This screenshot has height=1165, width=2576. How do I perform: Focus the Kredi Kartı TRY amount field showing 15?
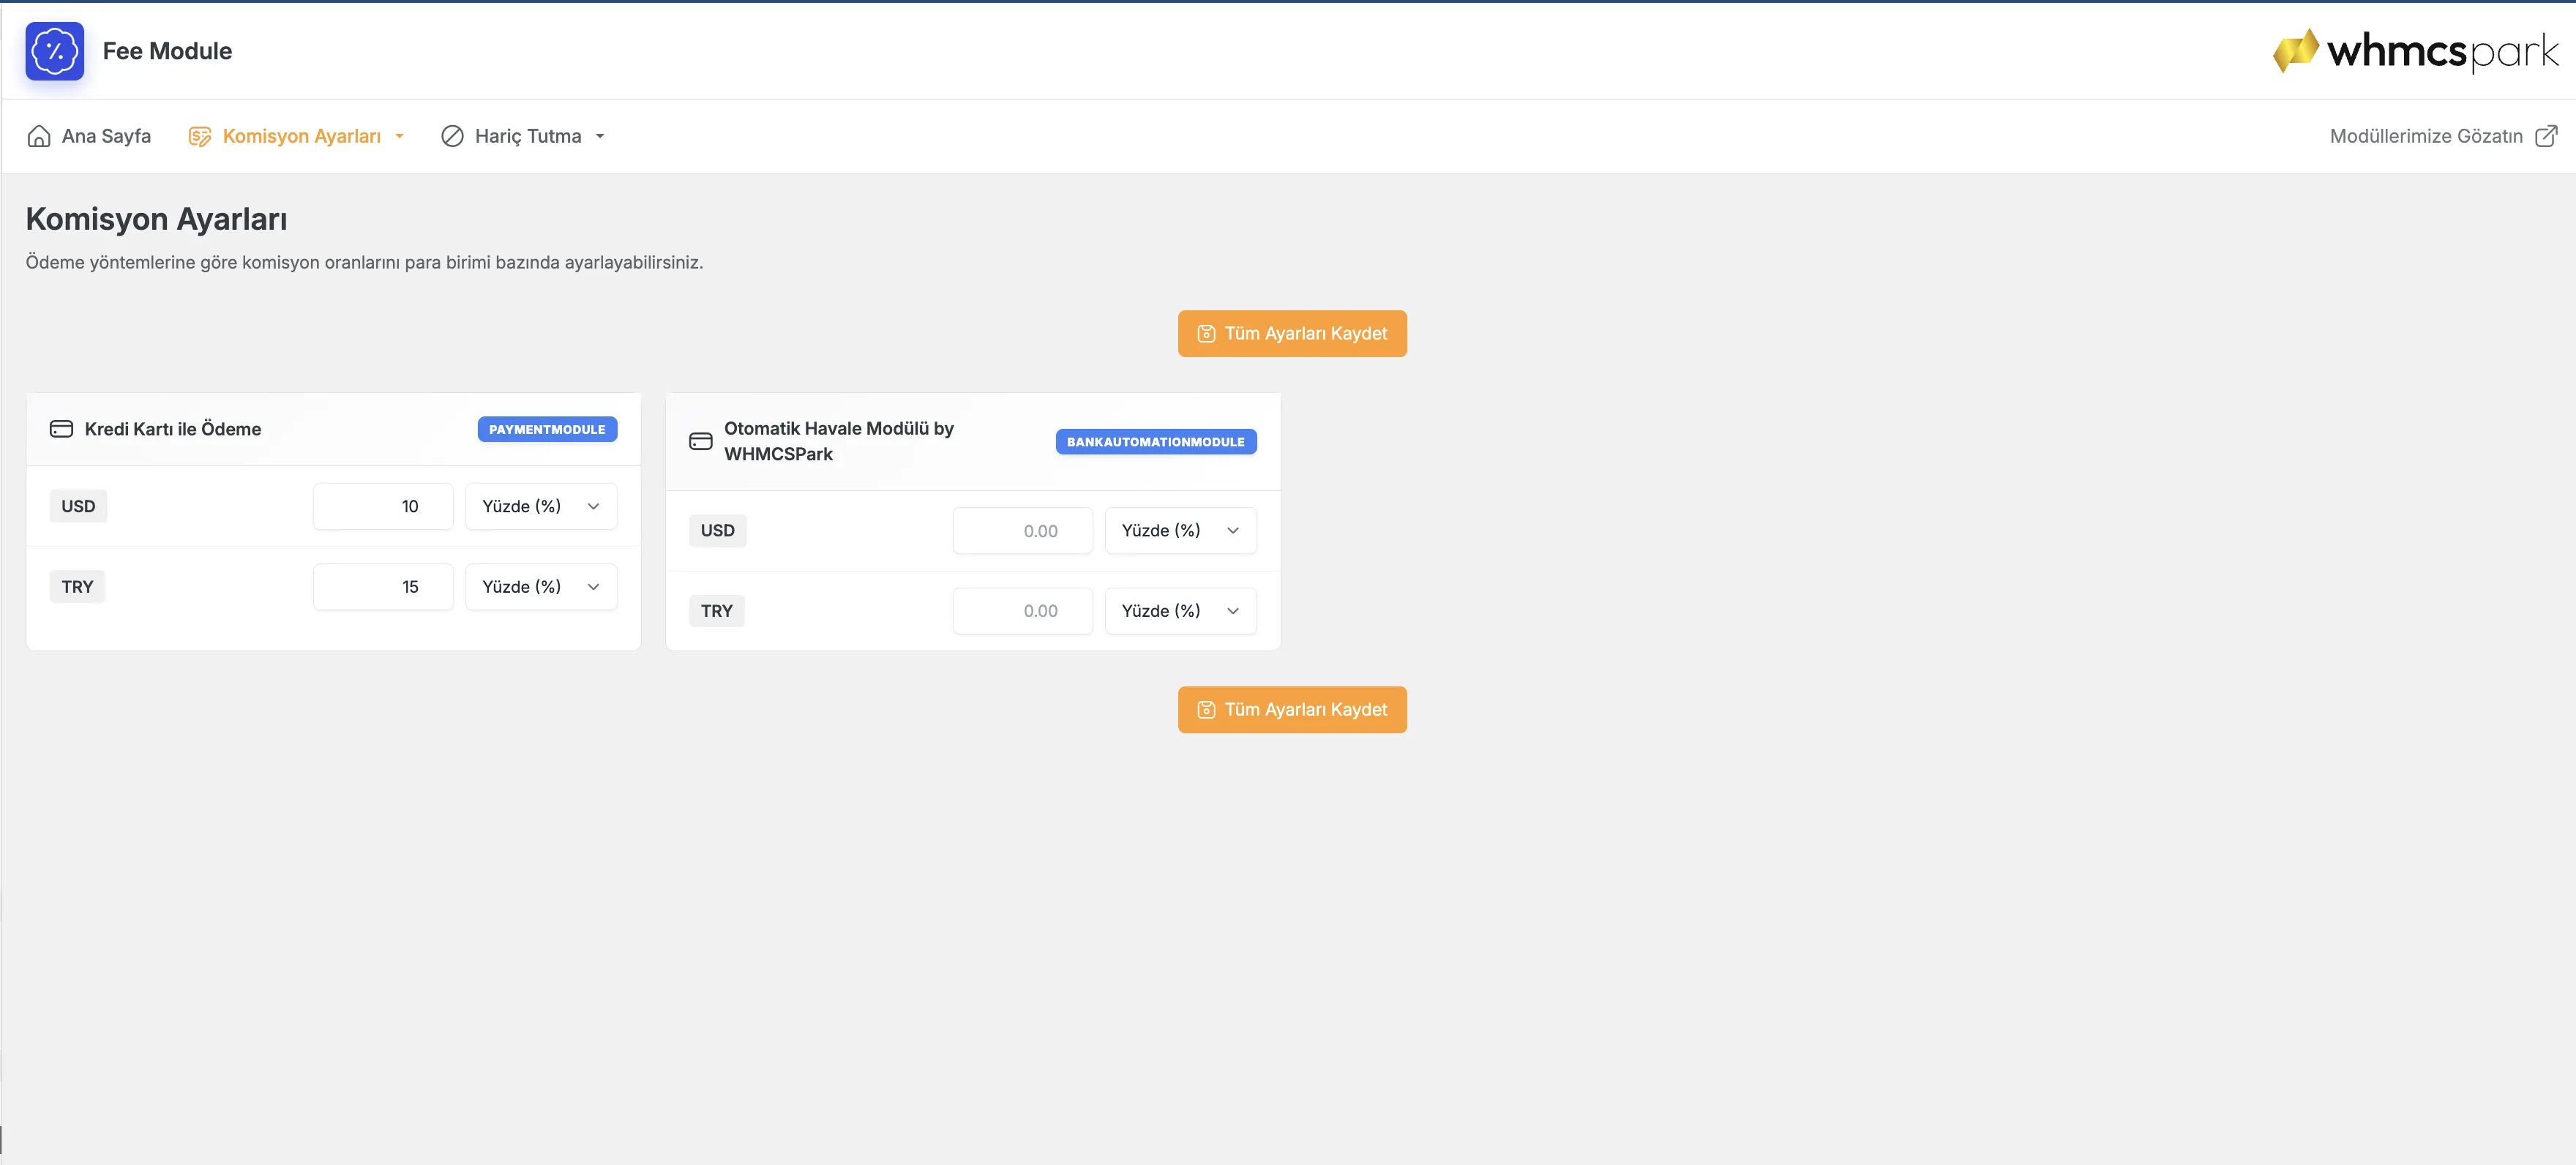tap(383, 587)
